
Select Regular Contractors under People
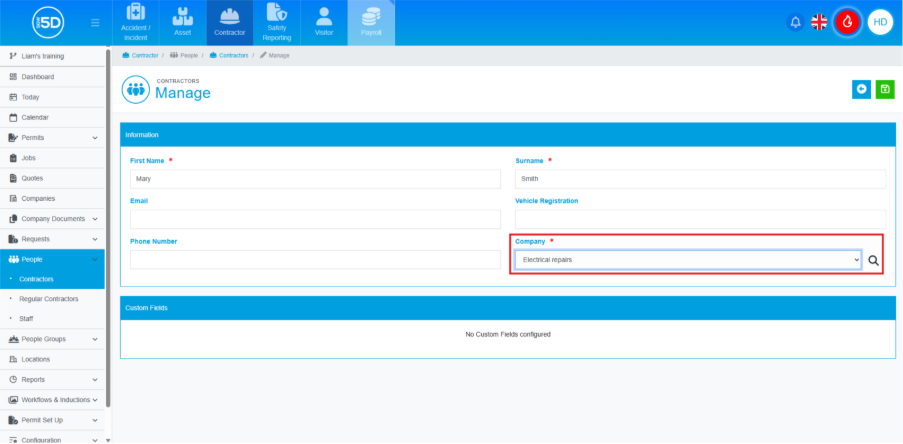(x=52, y=299)
